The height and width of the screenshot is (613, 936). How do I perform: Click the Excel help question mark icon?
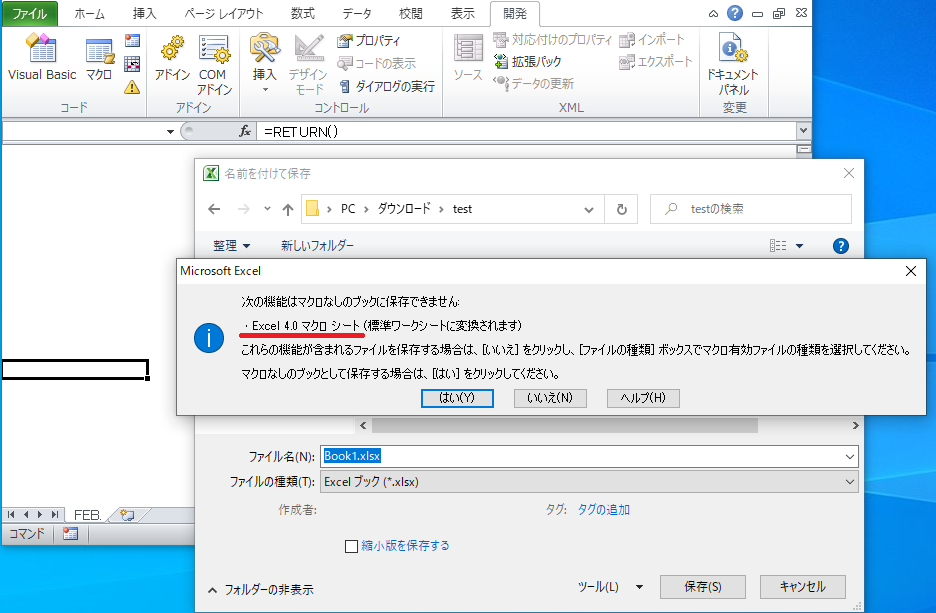point(735,13)
